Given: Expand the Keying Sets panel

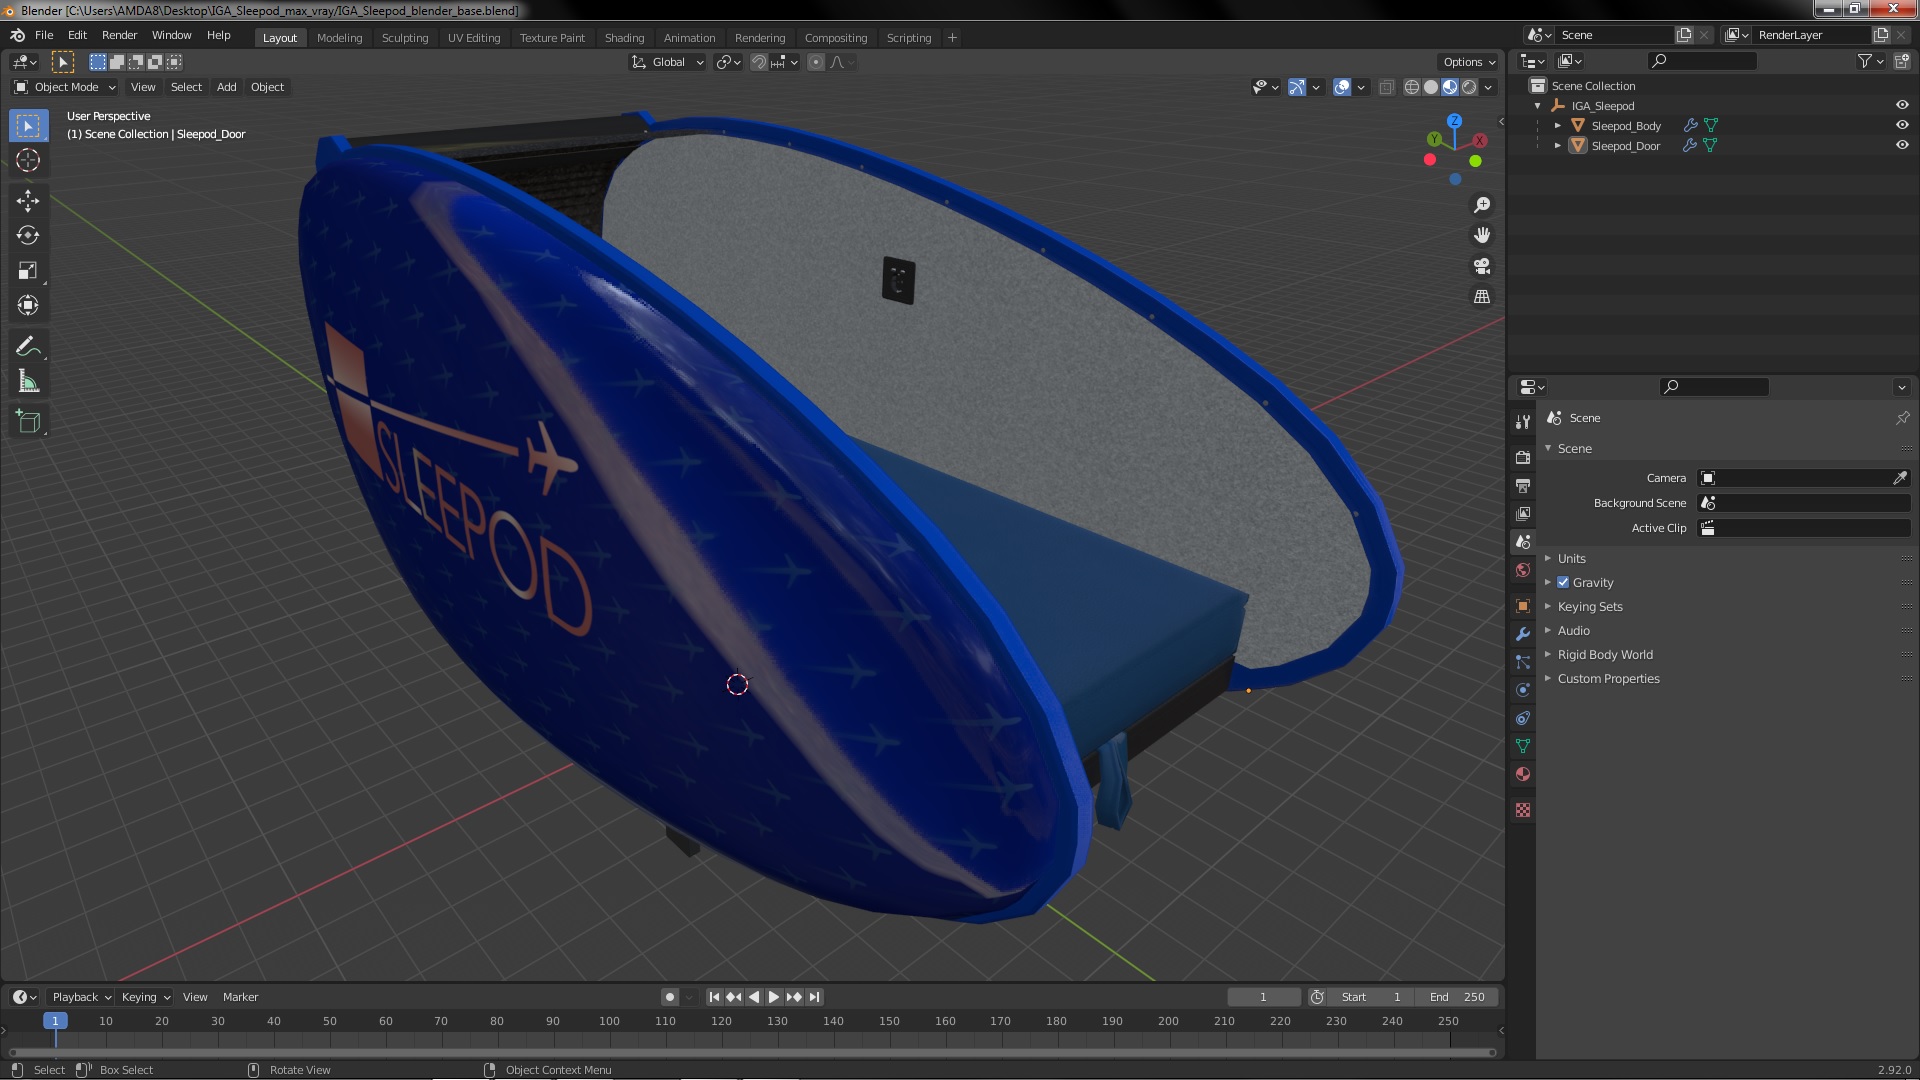Looking at the screenshot, I should pos(1590,606).
